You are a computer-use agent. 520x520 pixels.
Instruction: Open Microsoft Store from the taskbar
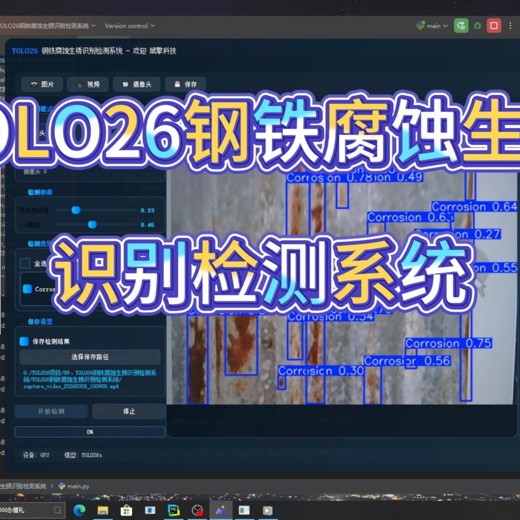(x=126, y=510)
